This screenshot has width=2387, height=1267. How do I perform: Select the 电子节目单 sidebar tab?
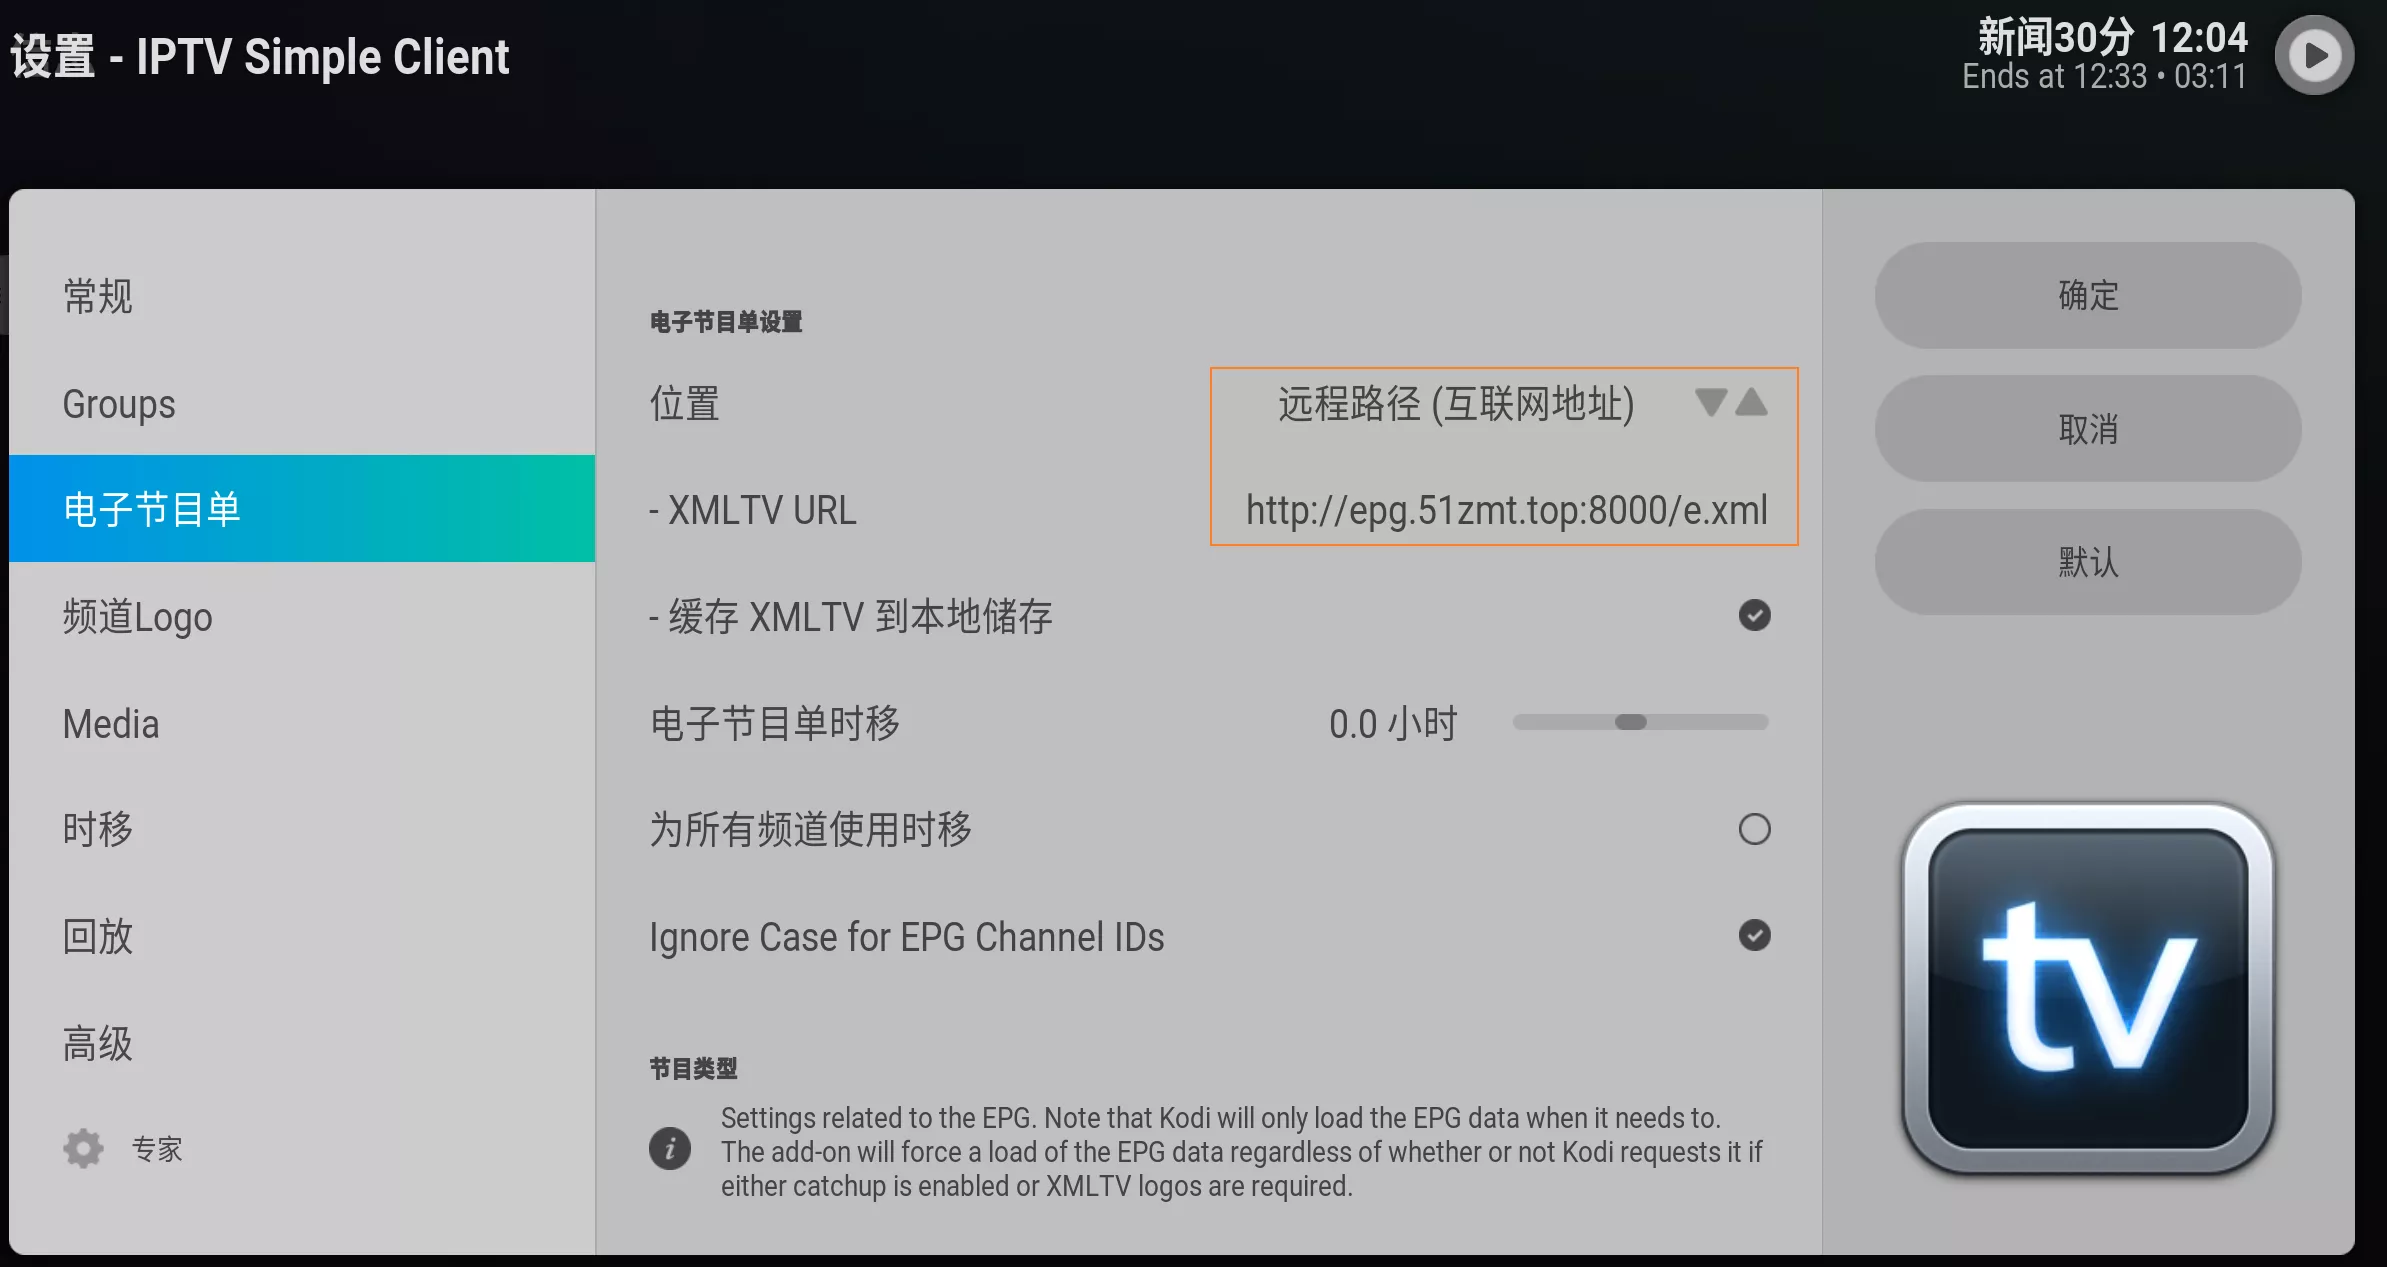(x=302, y=508)
